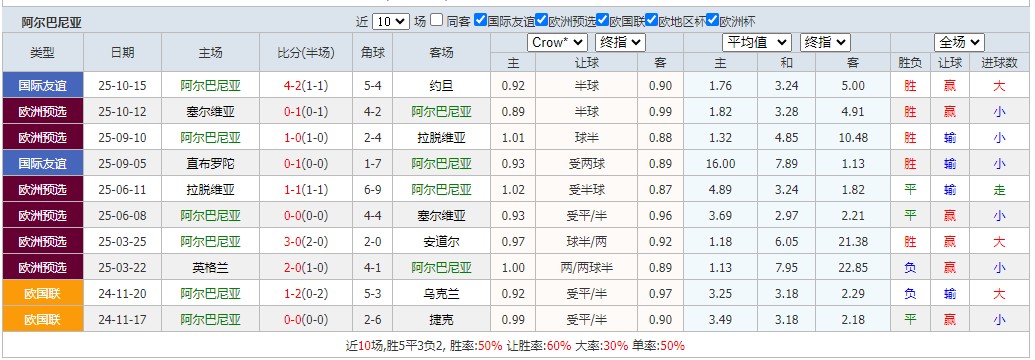
Task: Click 欧洲预选 tag in the 25-03-22 row
Action: click(43, 268)
